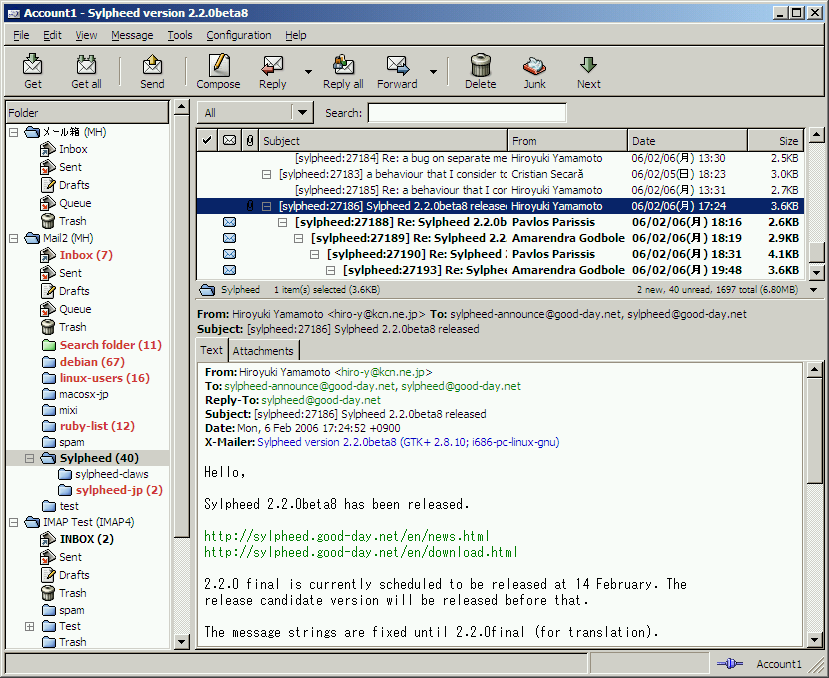
Task: Click the Reply toolbar icon
Action: pyautogui.click(x=272, y=65)
